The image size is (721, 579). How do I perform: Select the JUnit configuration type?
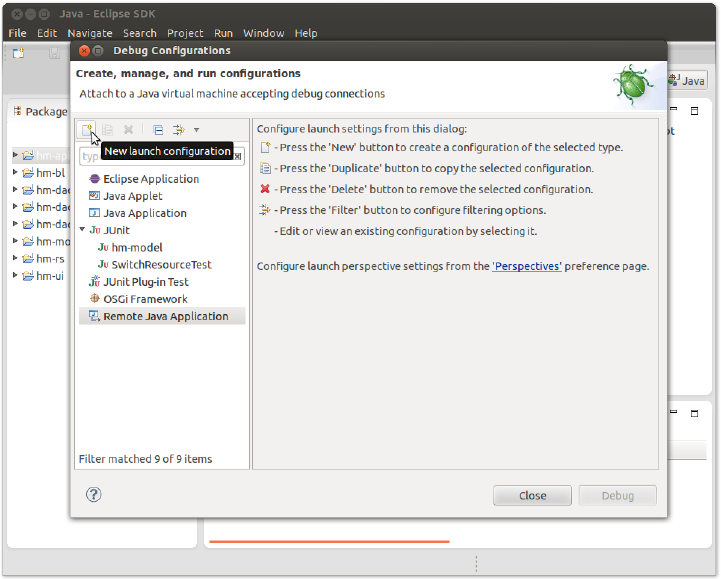click(116, 230)
